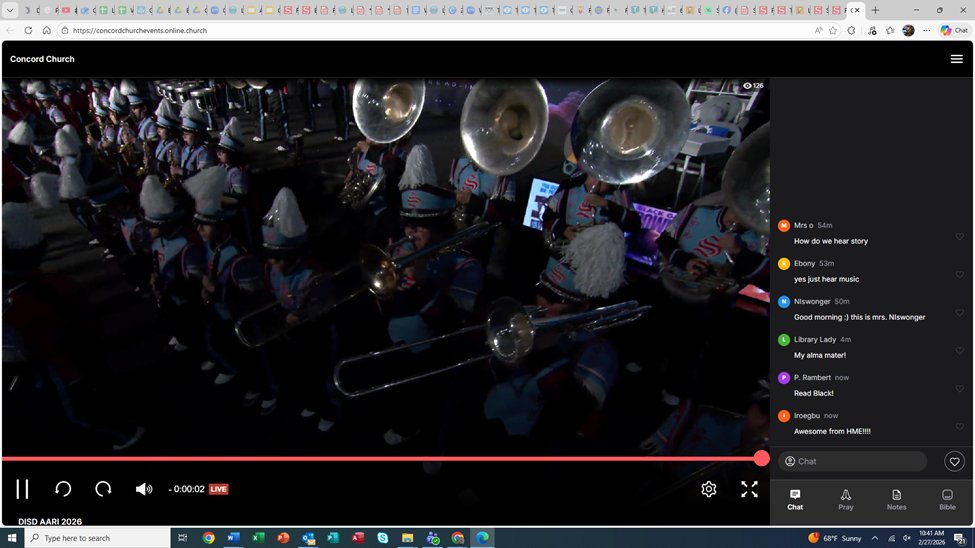Launch Word from the taskbar
The height and width of the screenshot is (548, 975).
tap(233, 537)
